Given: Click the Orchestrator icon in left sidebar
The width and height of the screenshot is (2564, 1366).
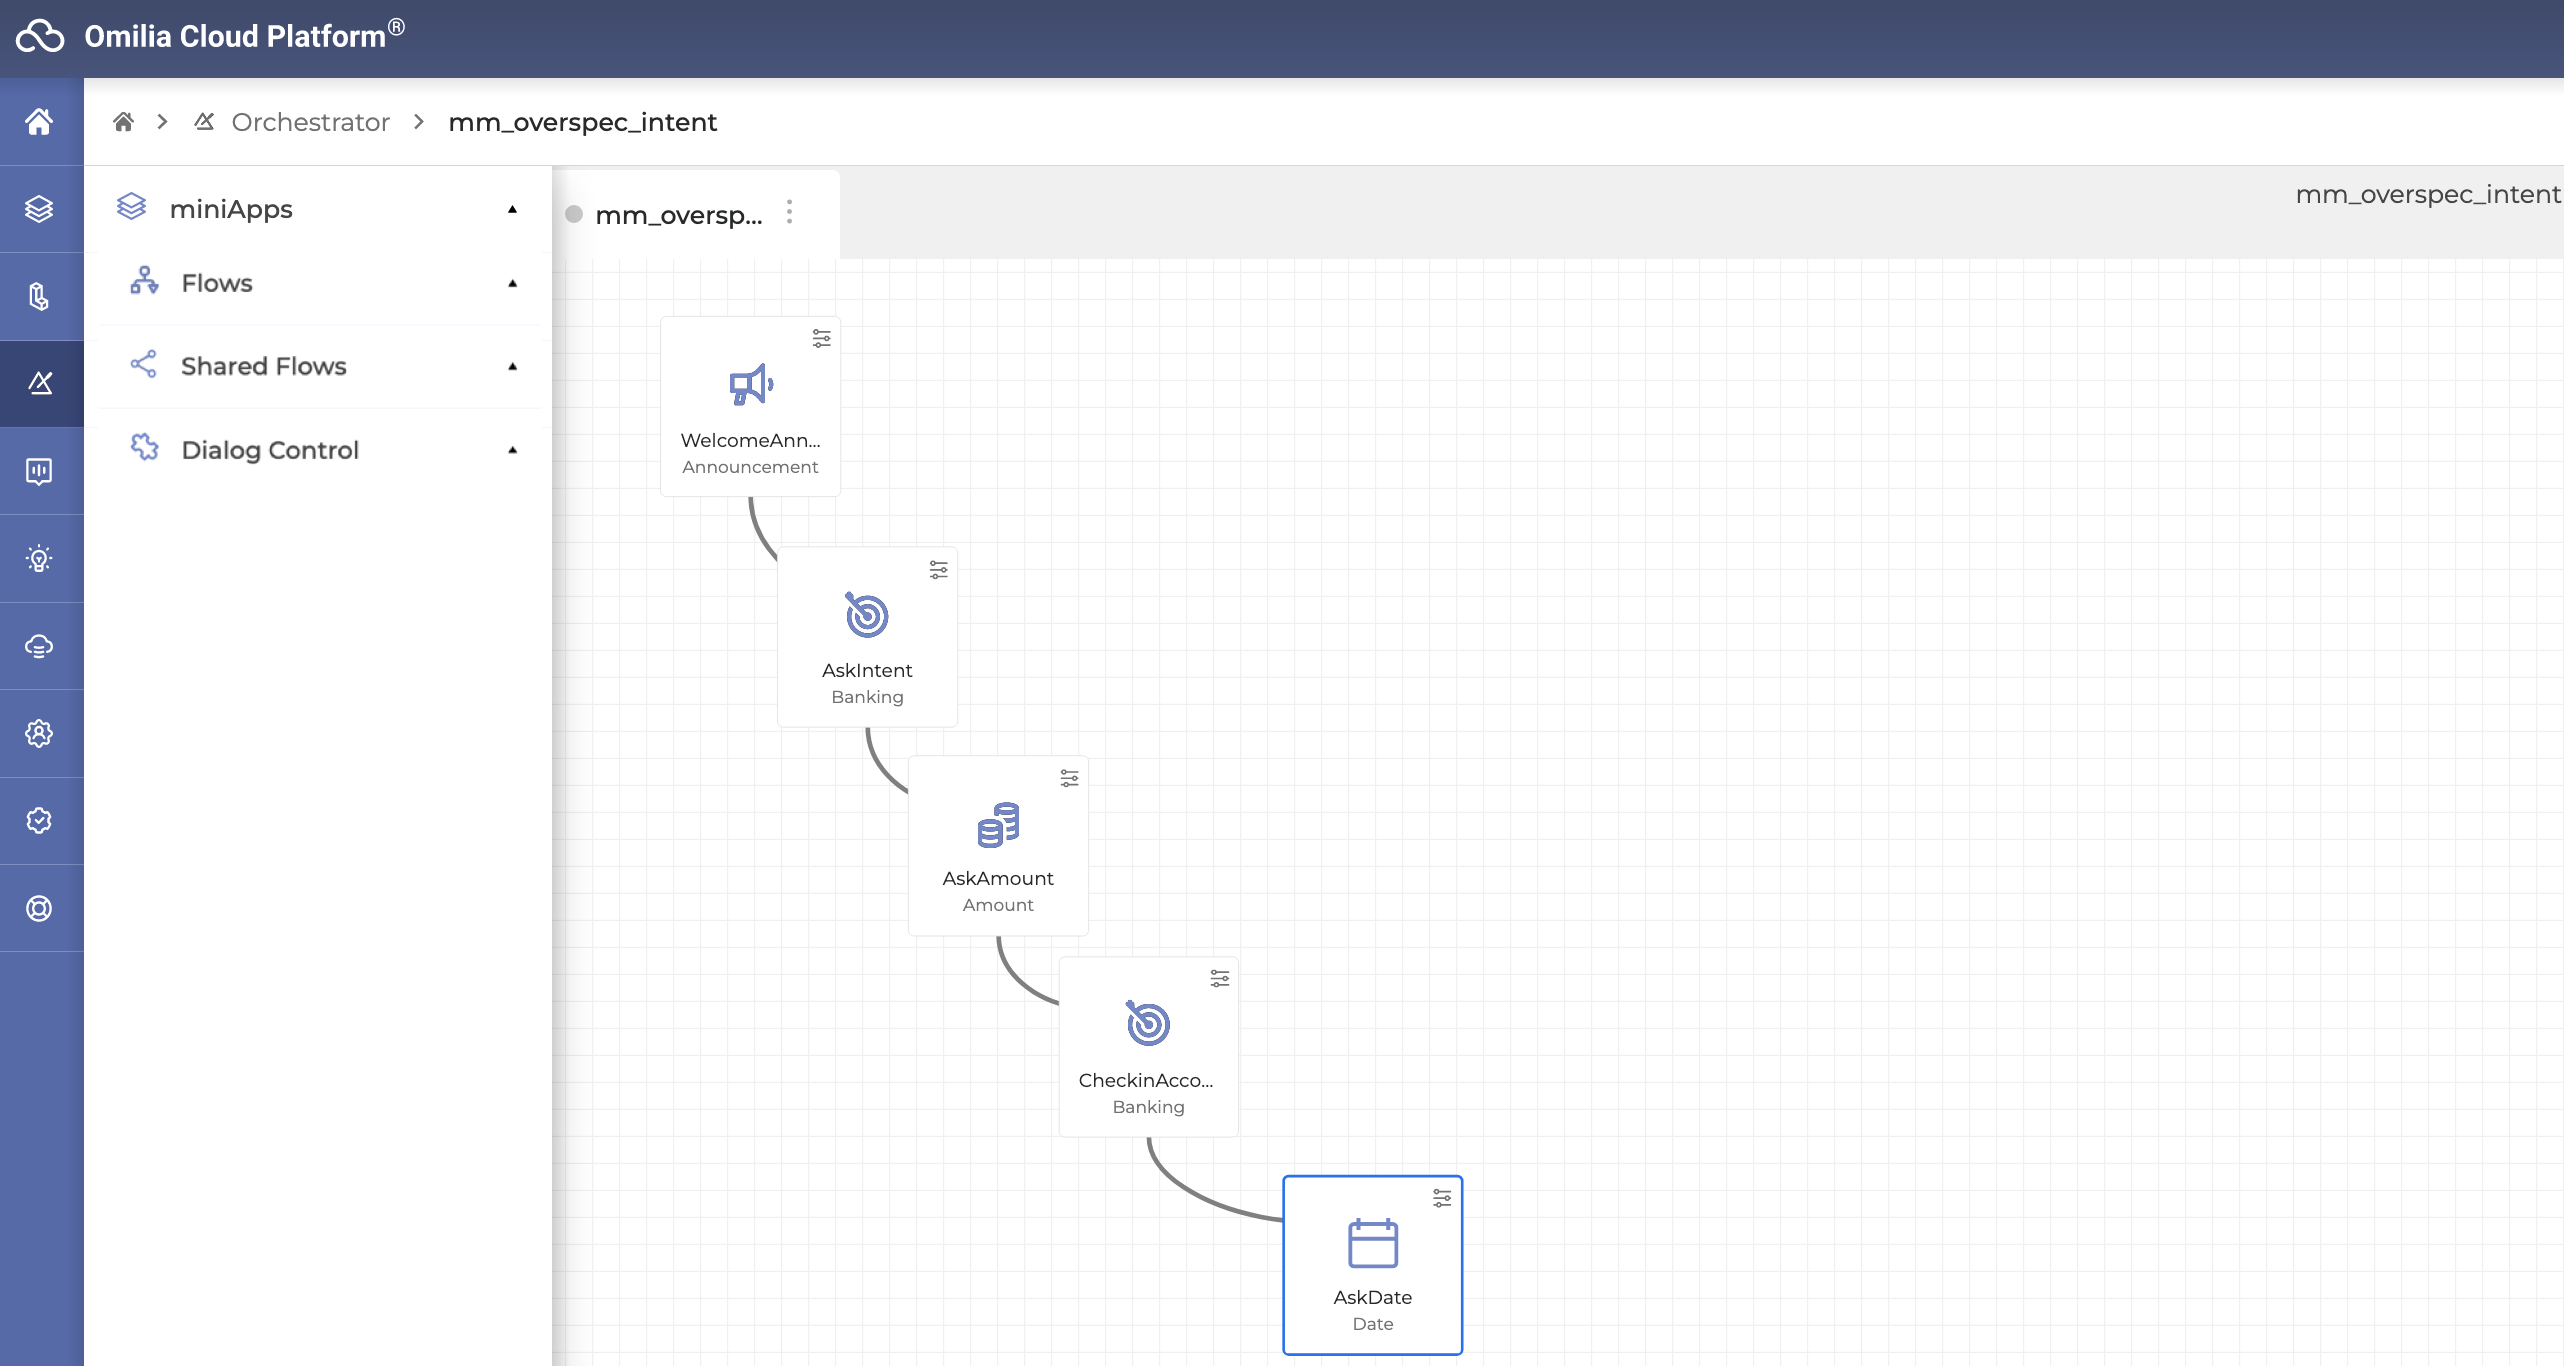Looking at the screenshot, I should click(x=40, y=383).
